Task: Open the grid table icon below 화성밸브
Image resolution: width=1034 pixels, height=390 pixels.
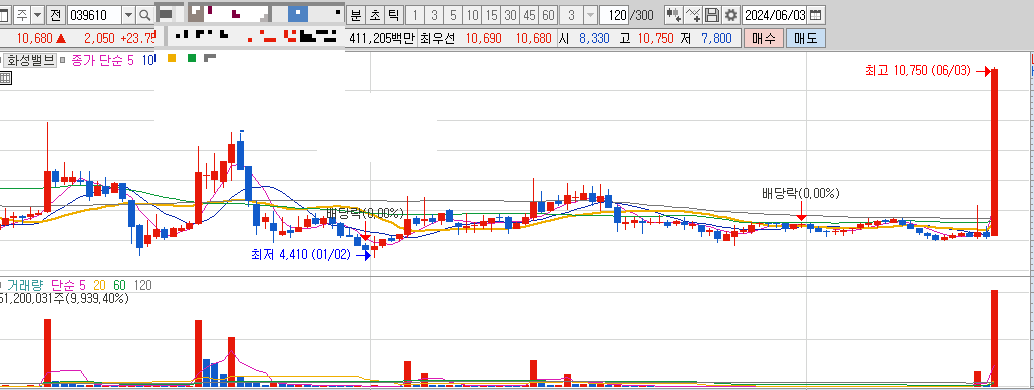Action: tap(5, 78)
